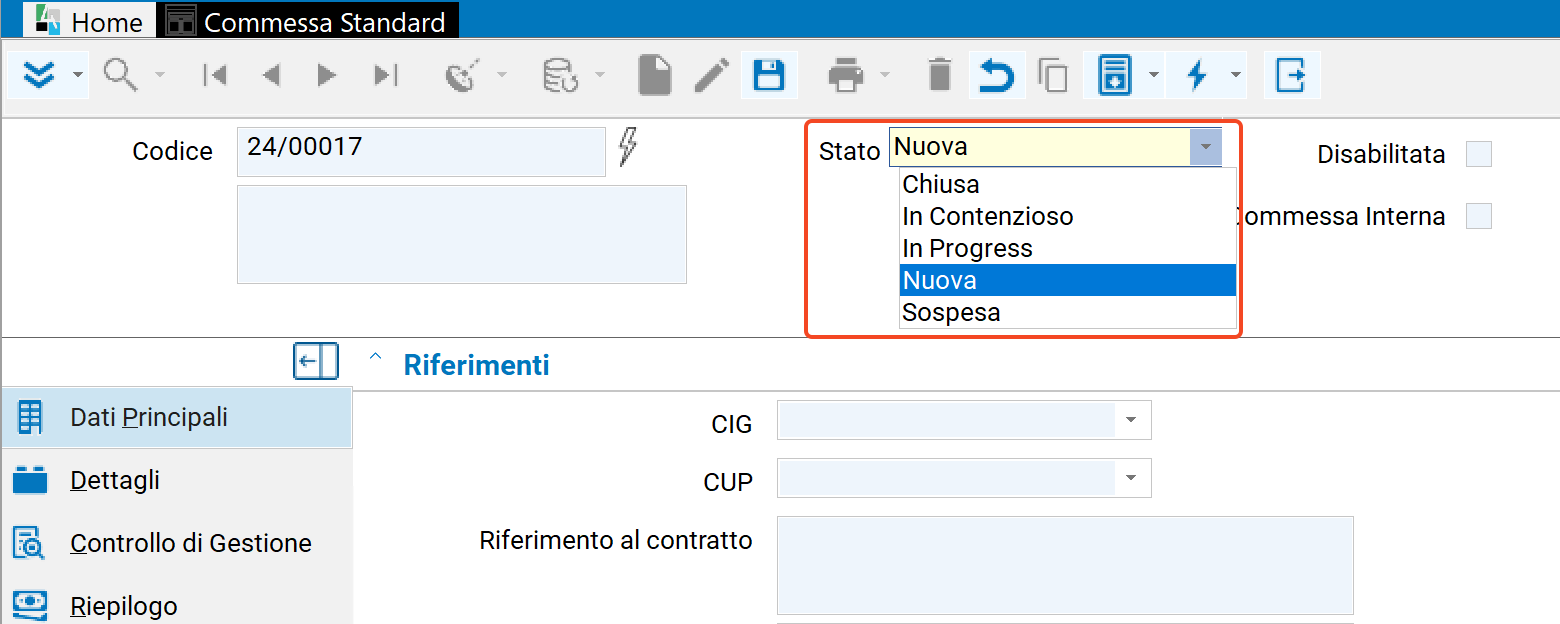Click the Riferimento al contratto text box
Screen dimensions: 1560x624
click(x=1065, y=565)
